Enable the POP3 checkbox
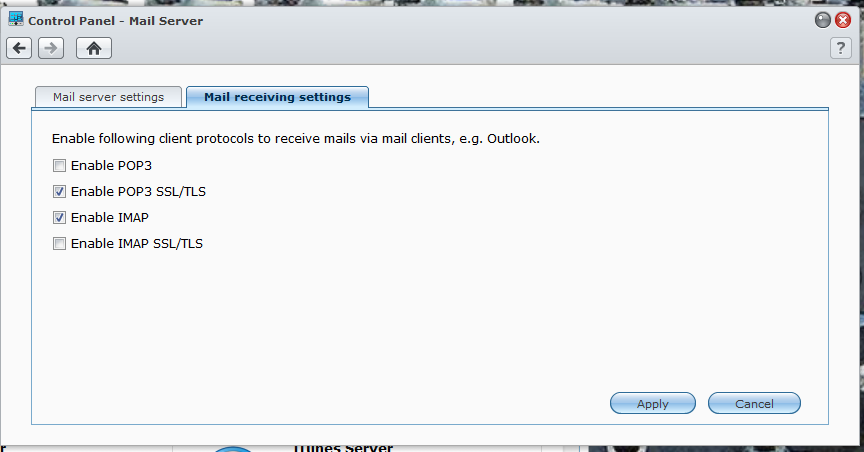This screenshot has width=864, height=452. click(x=60, y=165)
